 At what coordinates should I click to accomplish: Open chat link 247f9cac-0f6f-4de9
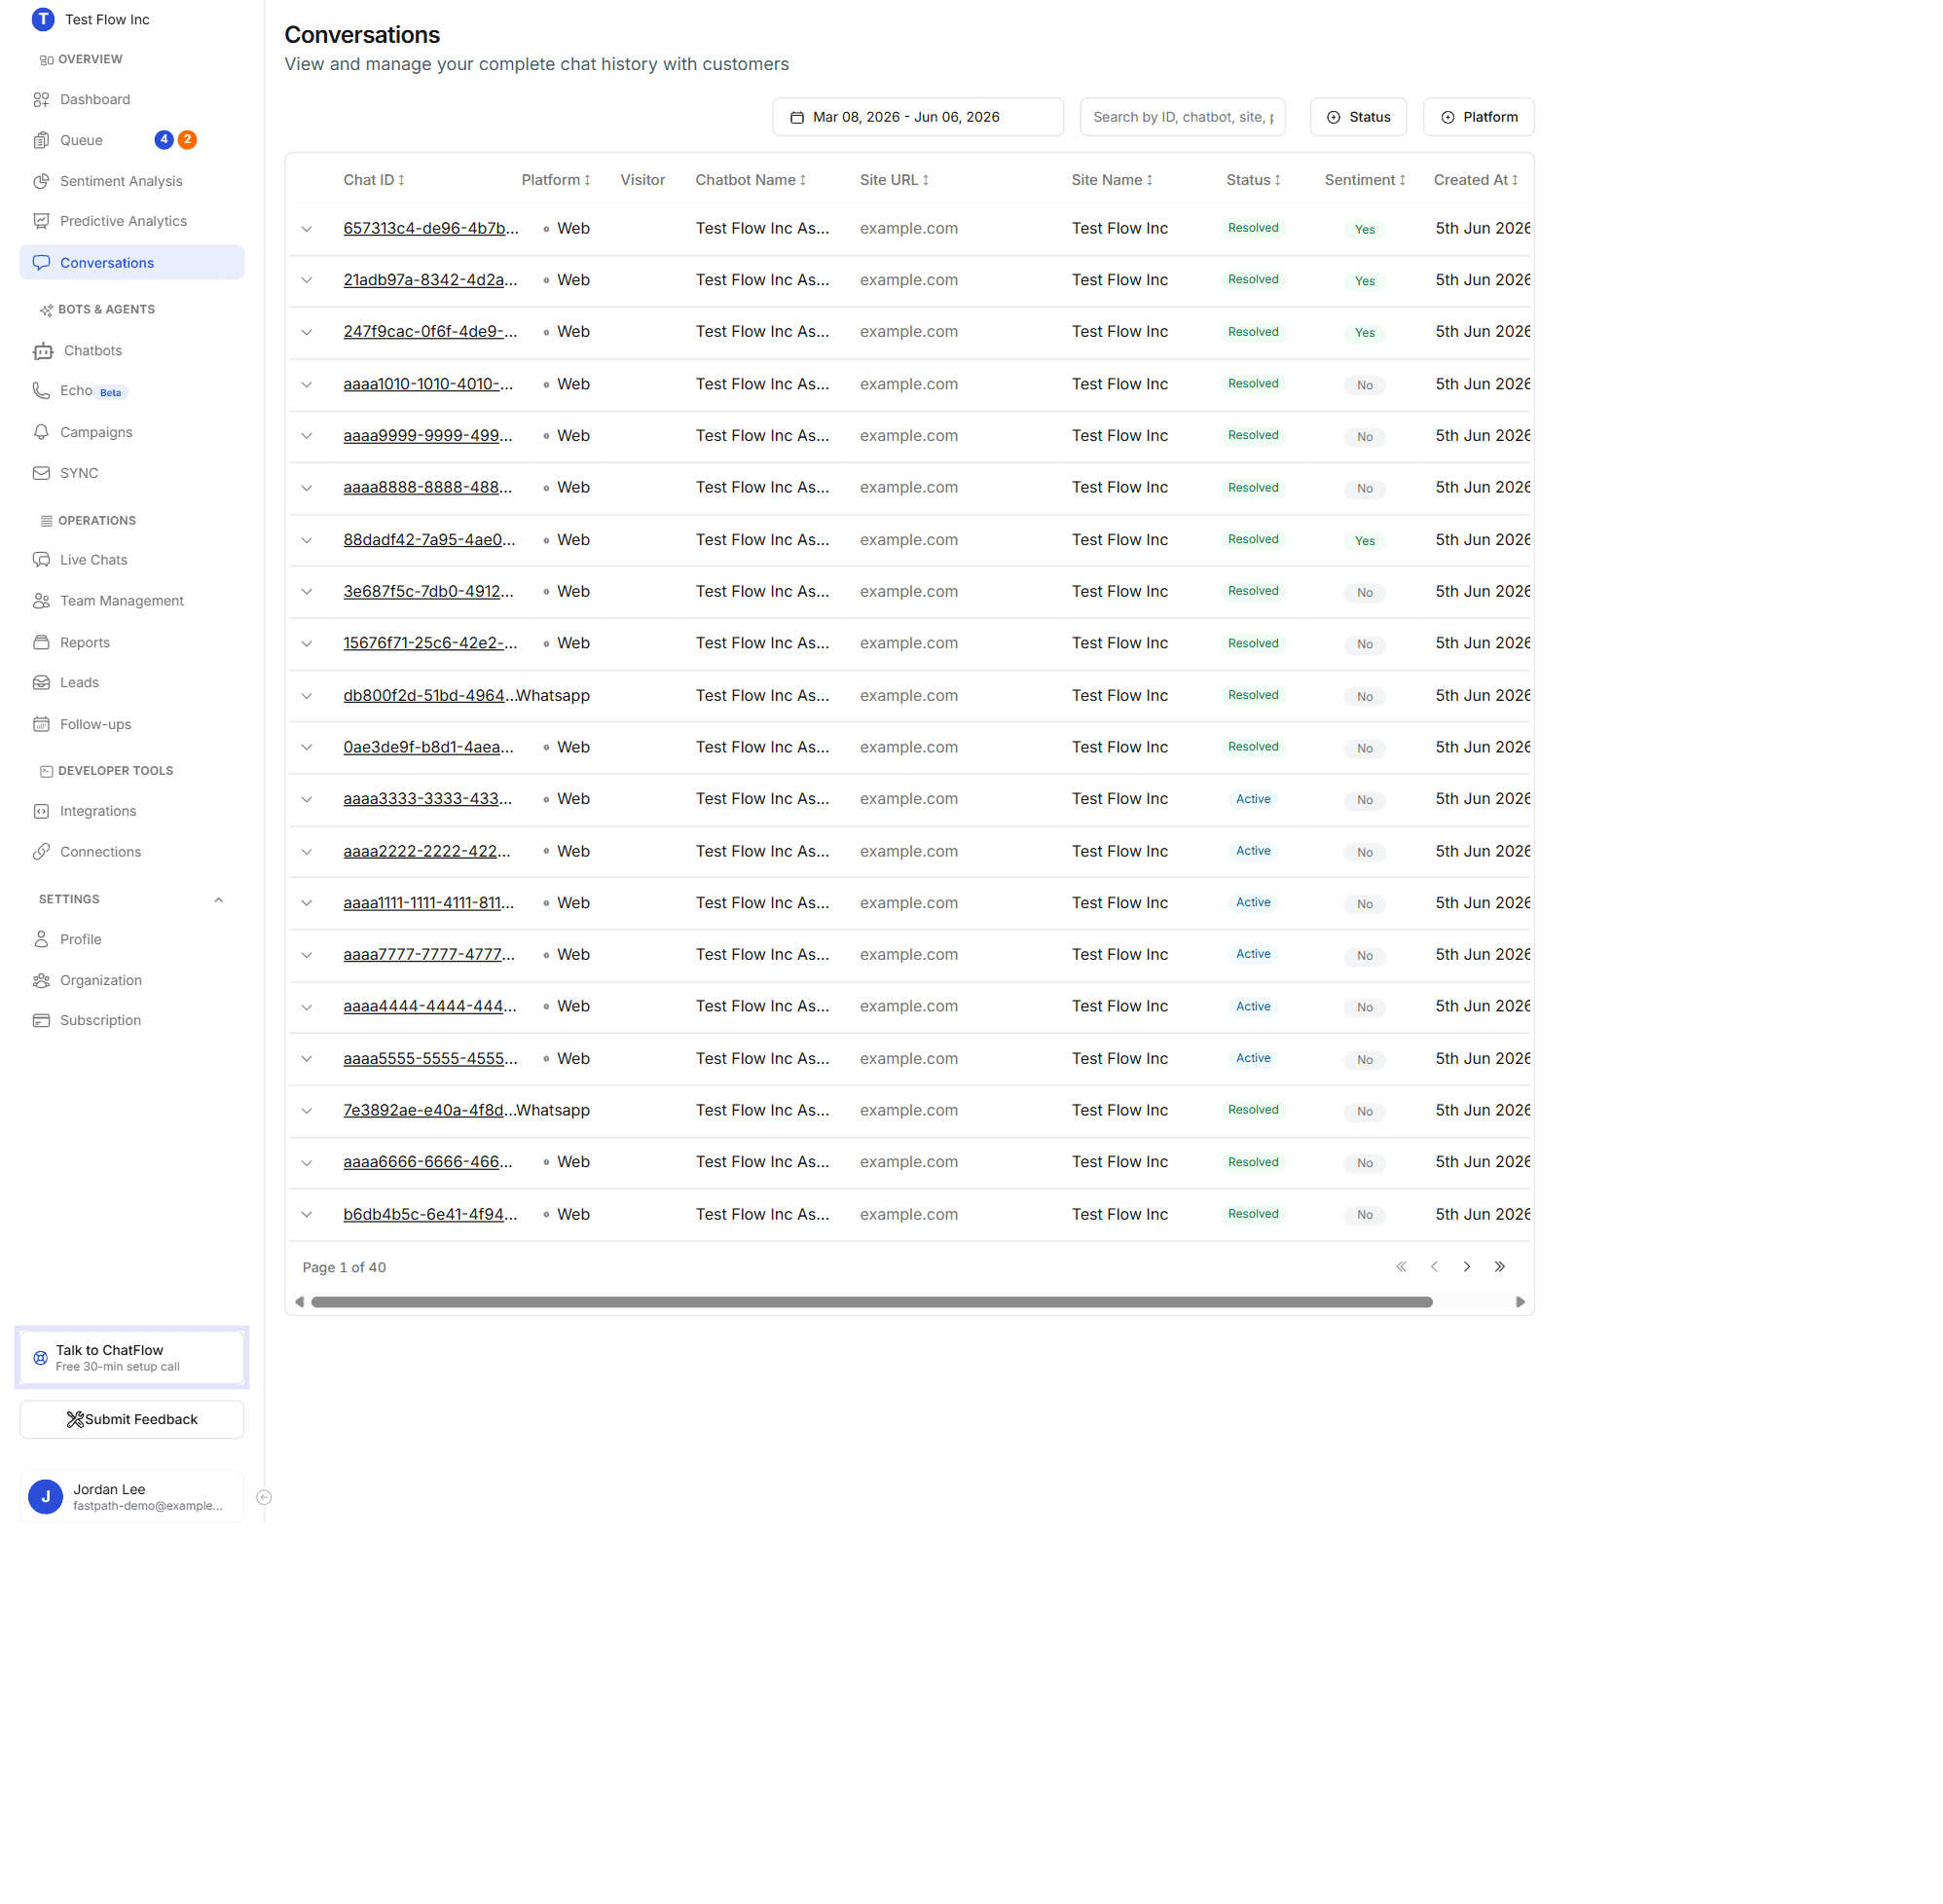click(x=431, y=333)
